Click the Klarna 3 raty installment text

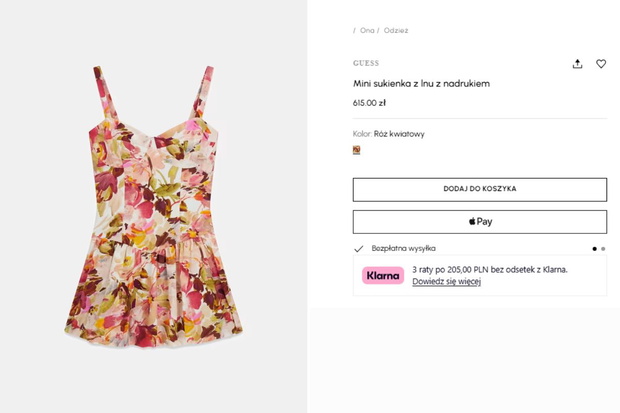[x=490, y=270]
